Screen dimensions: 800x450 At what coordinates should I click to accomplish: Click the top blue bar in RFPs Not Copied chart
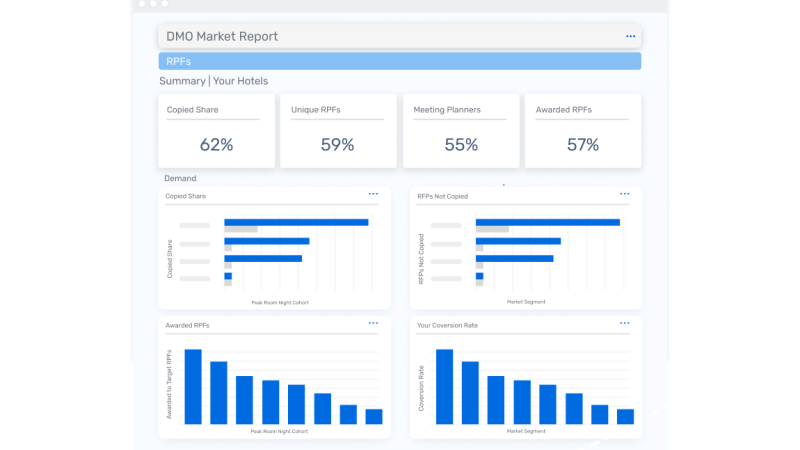click(547, 222)
